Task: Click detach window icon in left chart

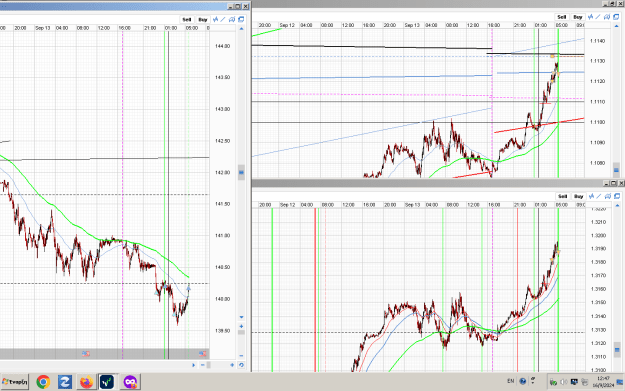Action: 241,19
